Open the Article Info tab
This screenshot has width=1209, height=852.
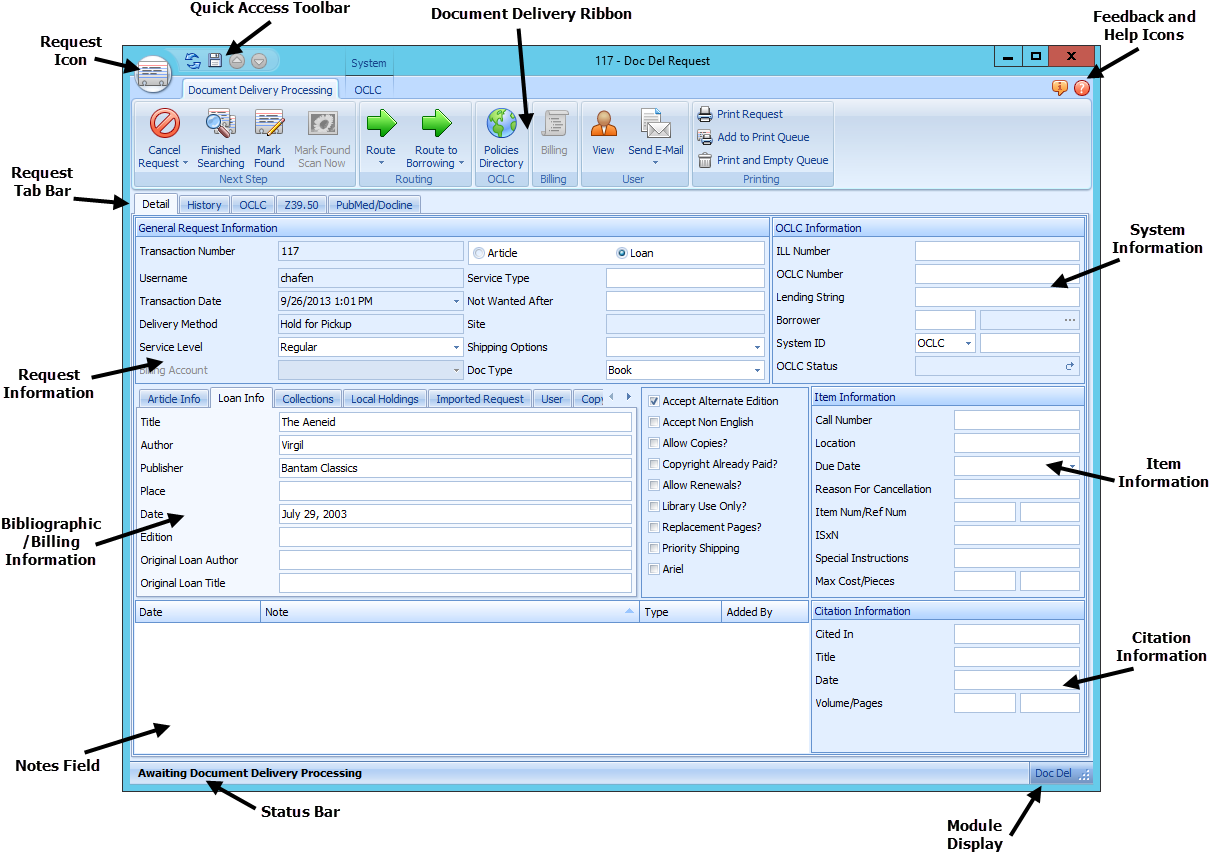(x=174, y=399)
